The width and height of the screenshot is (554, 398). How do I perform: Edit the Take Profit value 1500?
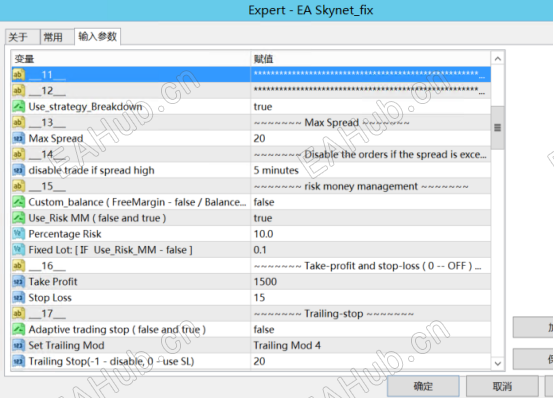pyautogui.click(x=371, y=281)
